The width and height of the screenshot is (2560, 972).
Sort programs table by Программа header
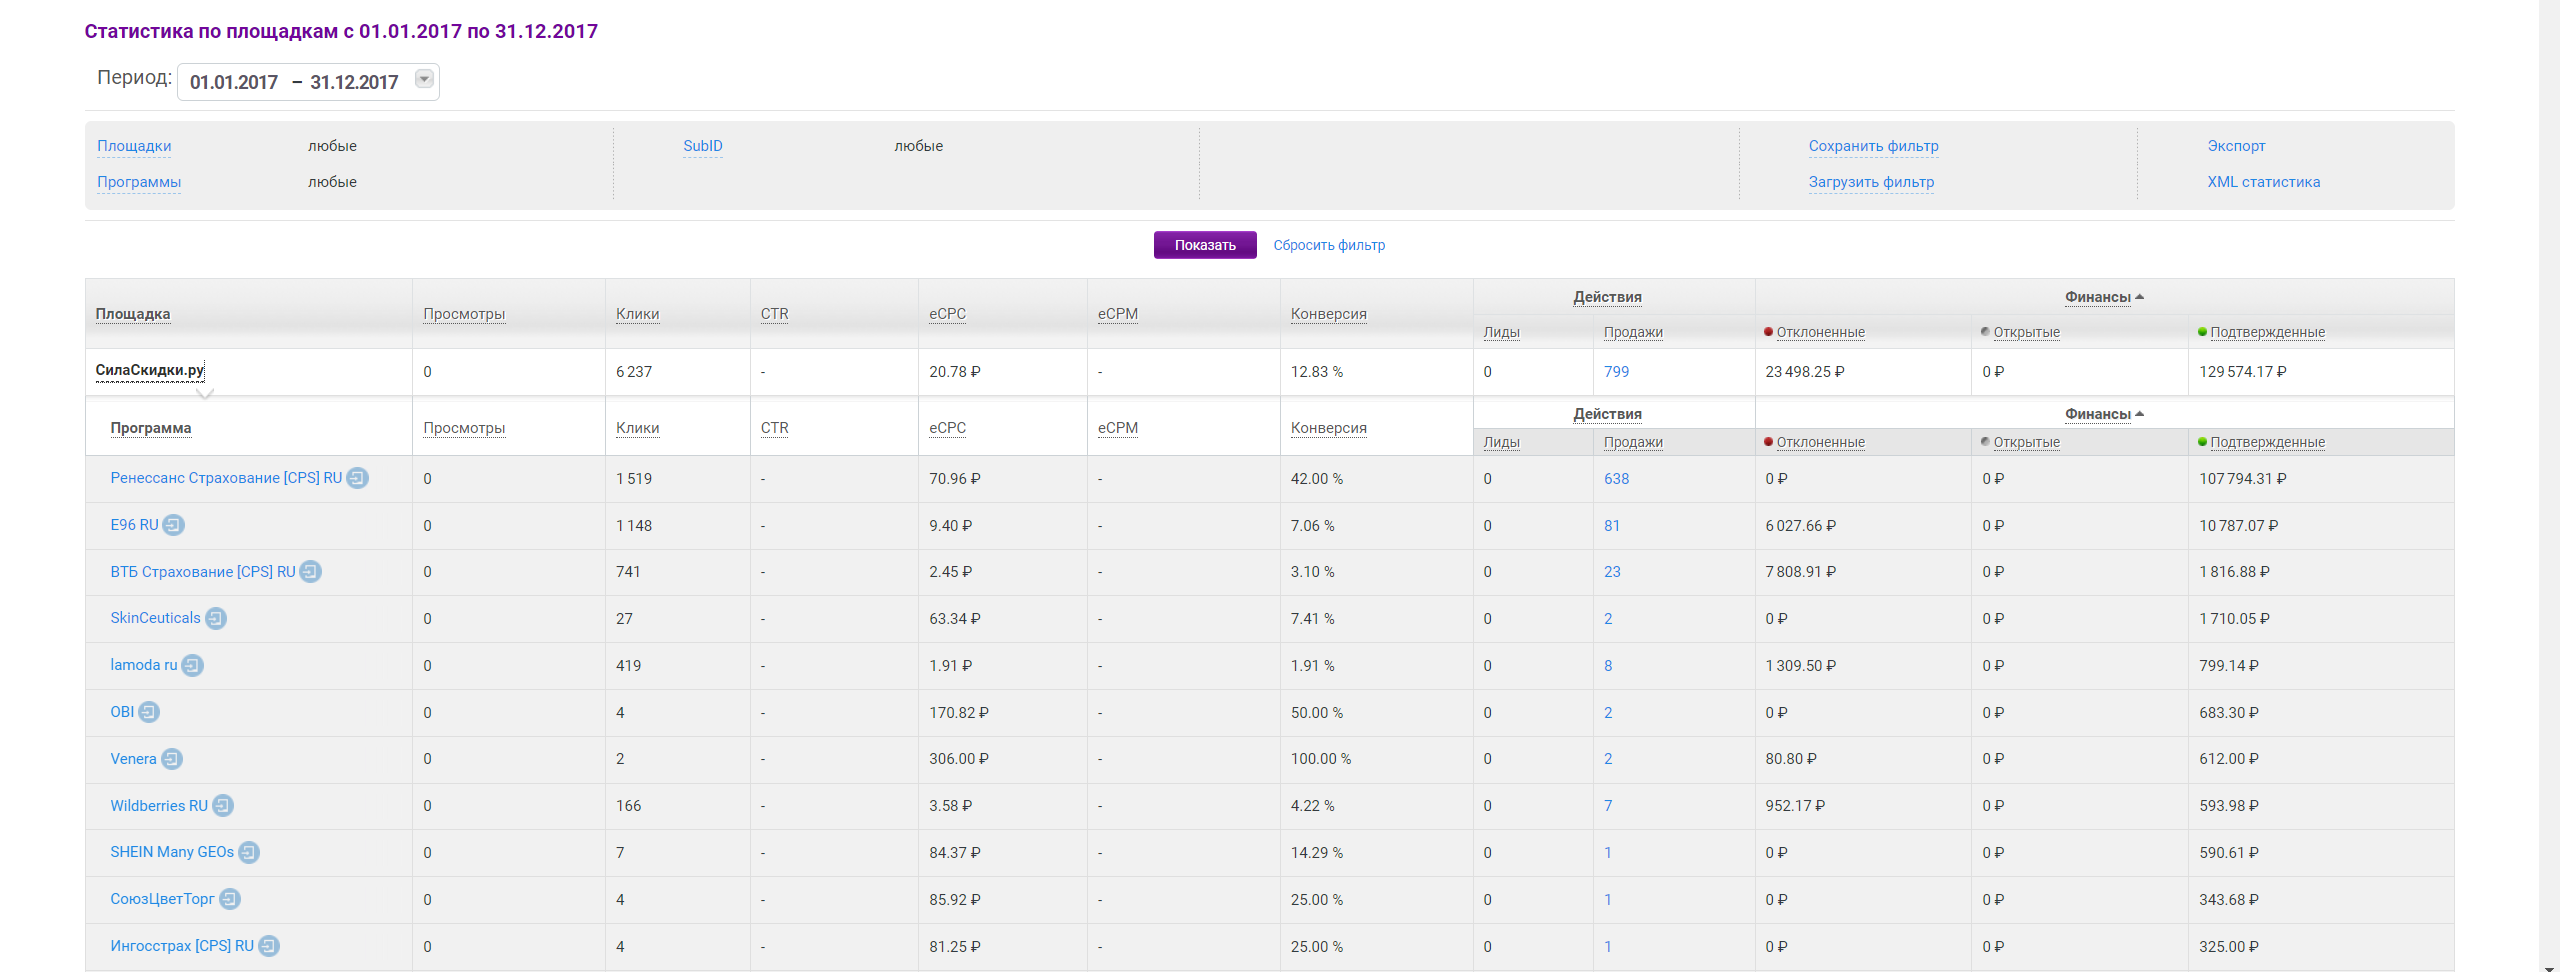[x=150, y=428]
